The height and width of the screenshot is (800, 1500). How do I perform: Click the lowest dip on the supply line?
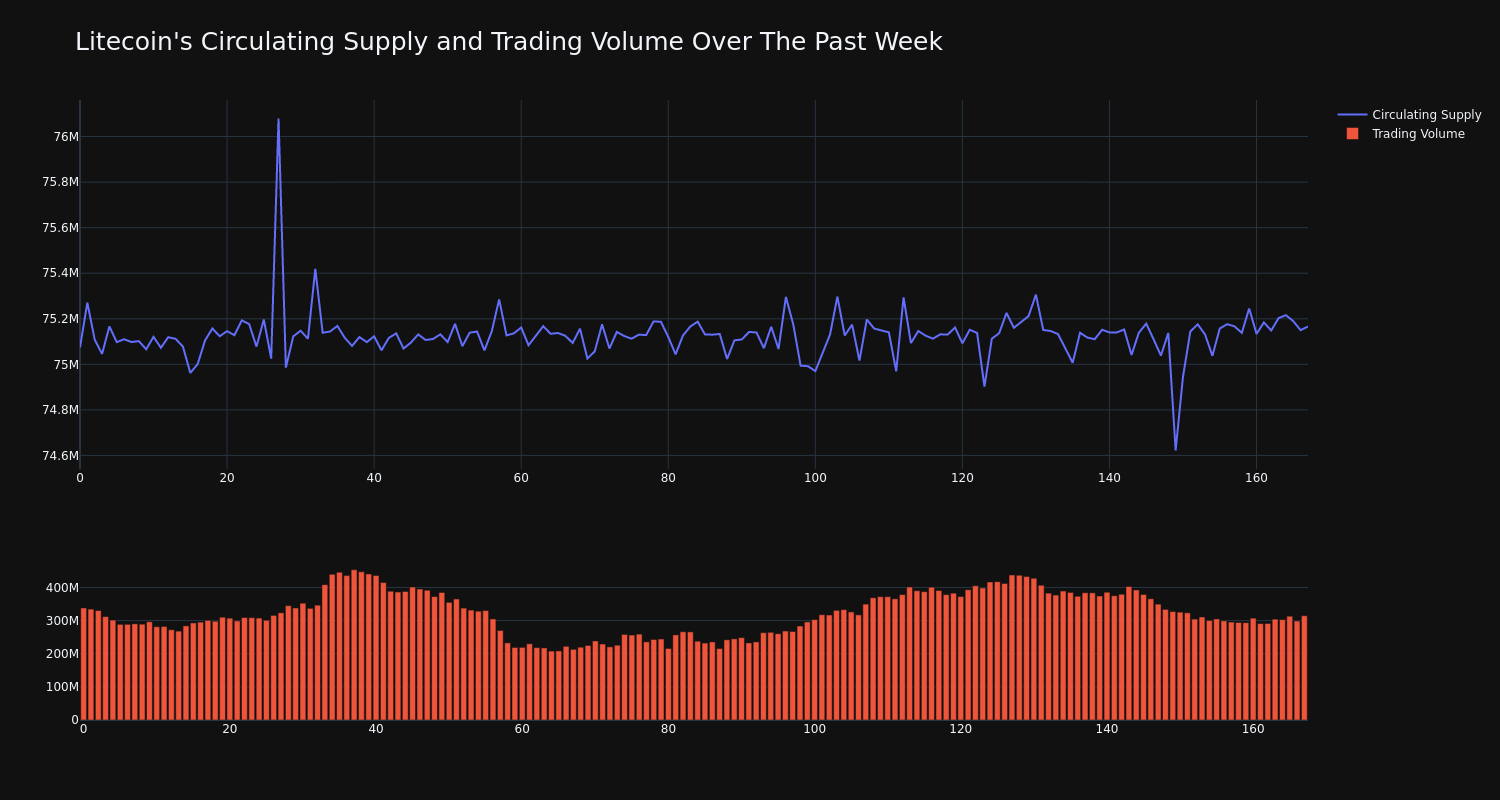click(1175, 449)
